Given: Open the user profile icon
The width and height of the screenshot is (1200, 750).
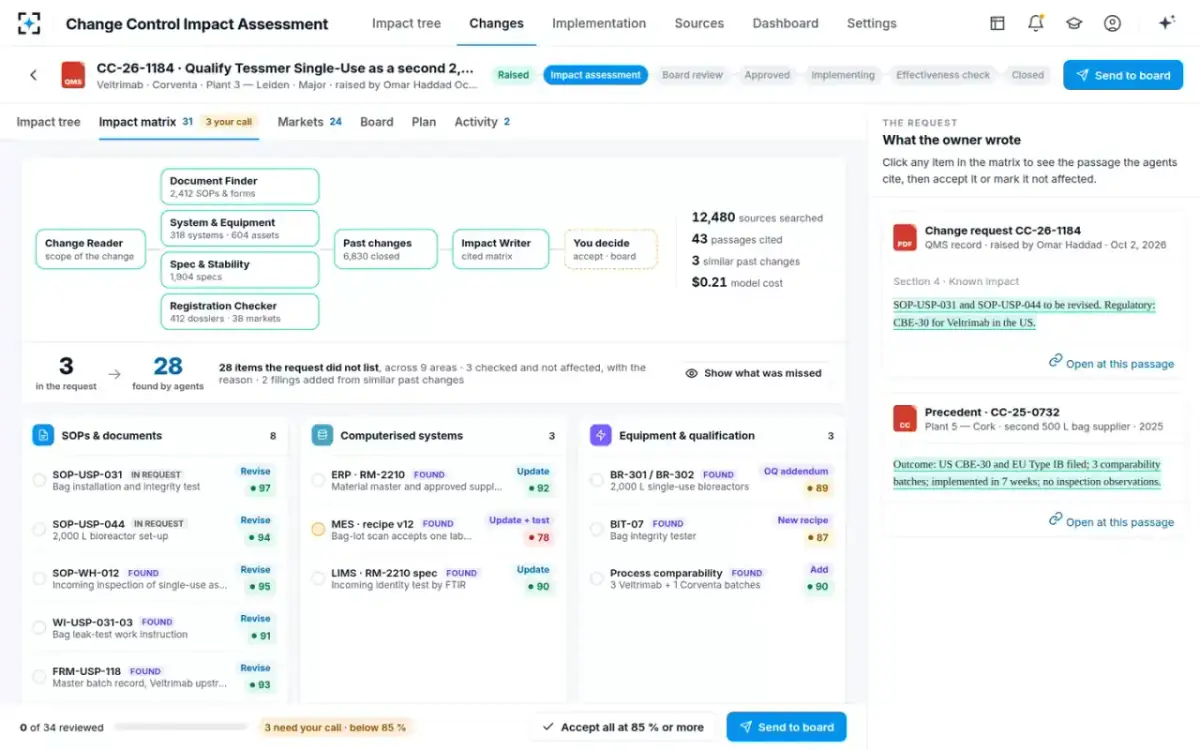Looking at the screenshot, I should (x=1112, y=23).
